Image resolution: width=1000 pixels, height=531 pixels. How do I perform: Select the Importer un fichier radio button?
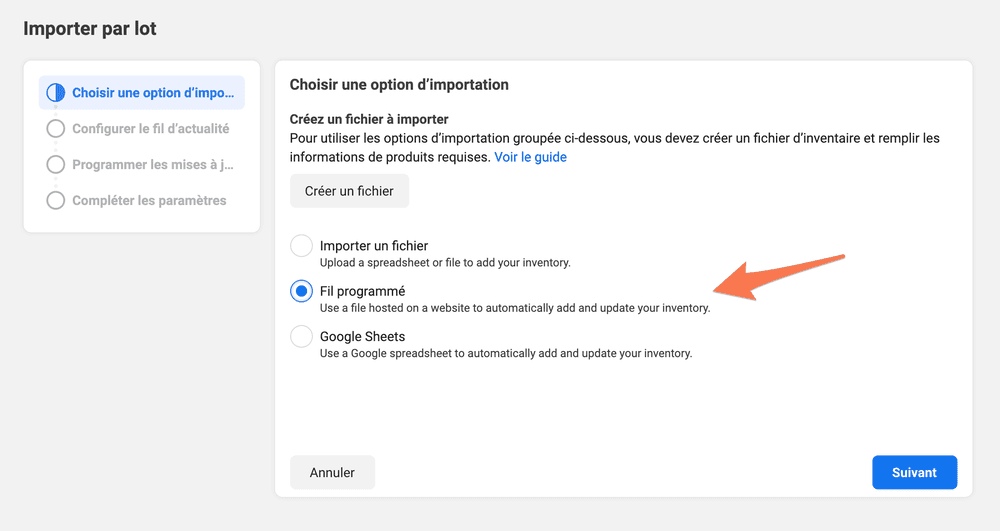click(x=301, y=246)
